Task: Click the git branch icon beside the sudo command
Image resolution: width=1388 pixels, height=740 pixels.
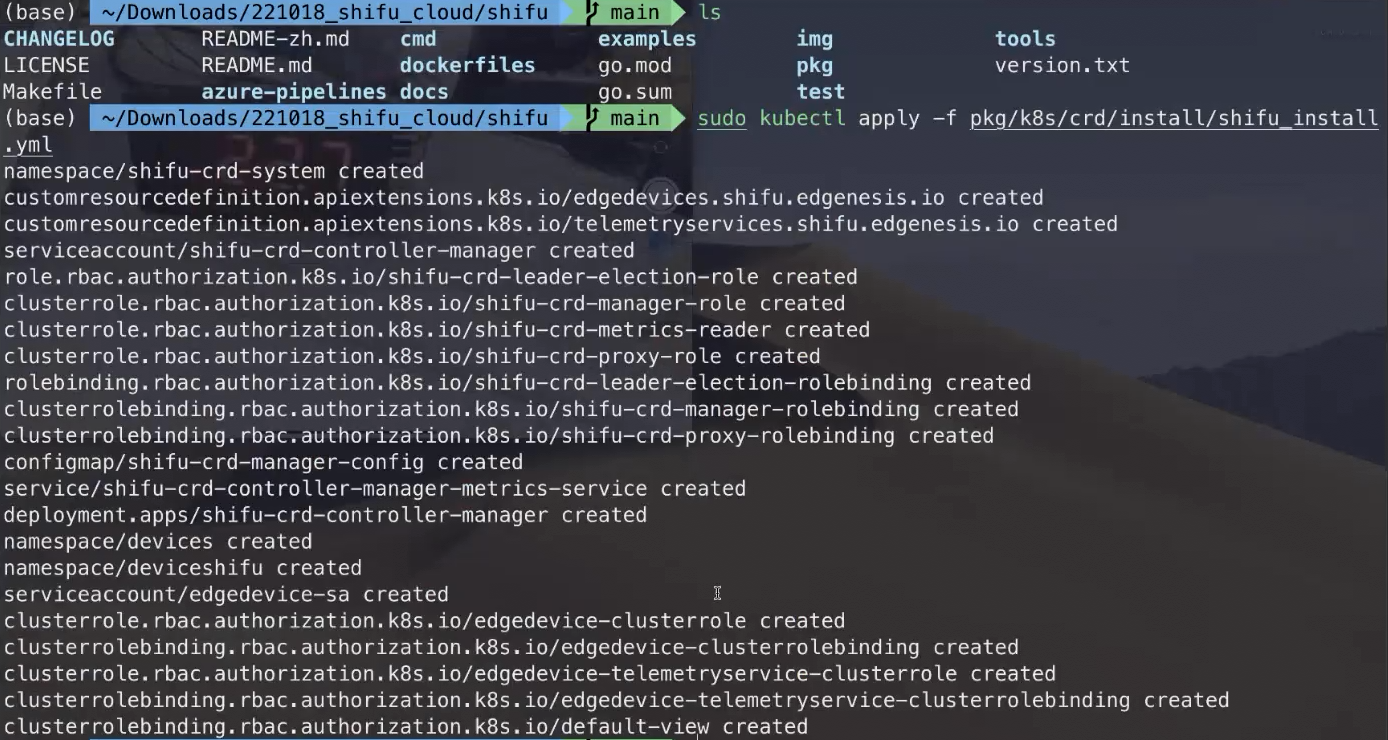Action: [593, 118]
